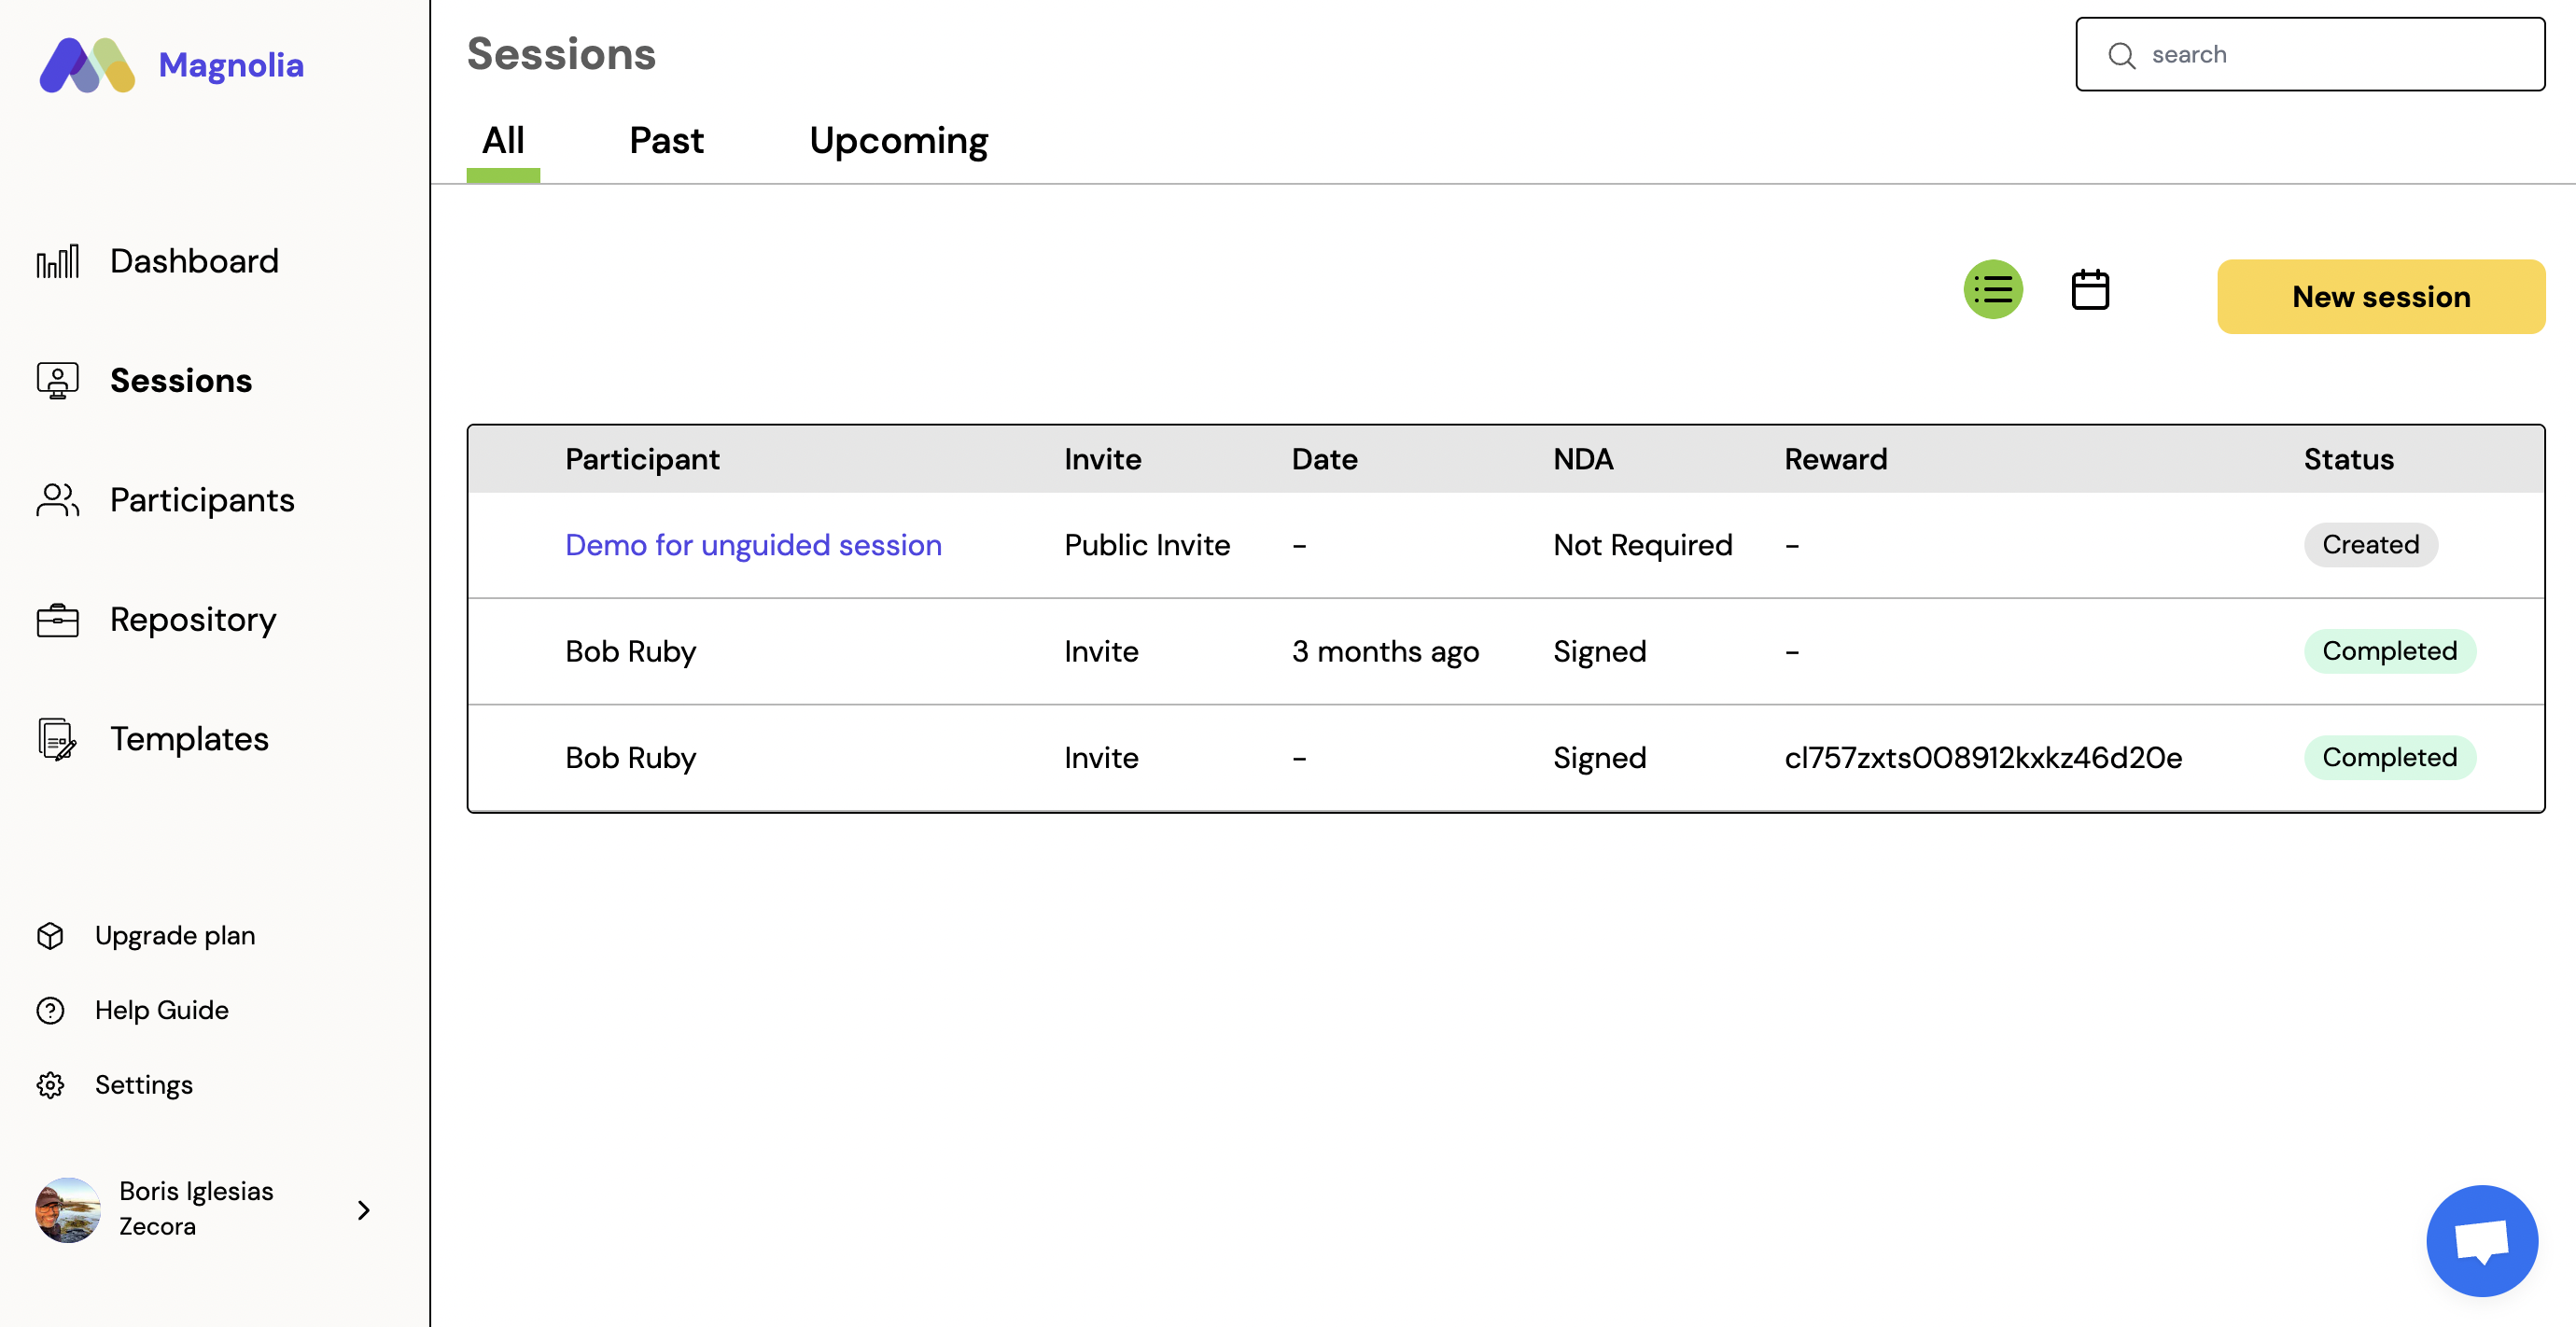Select the Past tab
This screenshot has height=1327, width=2576.
666,141
